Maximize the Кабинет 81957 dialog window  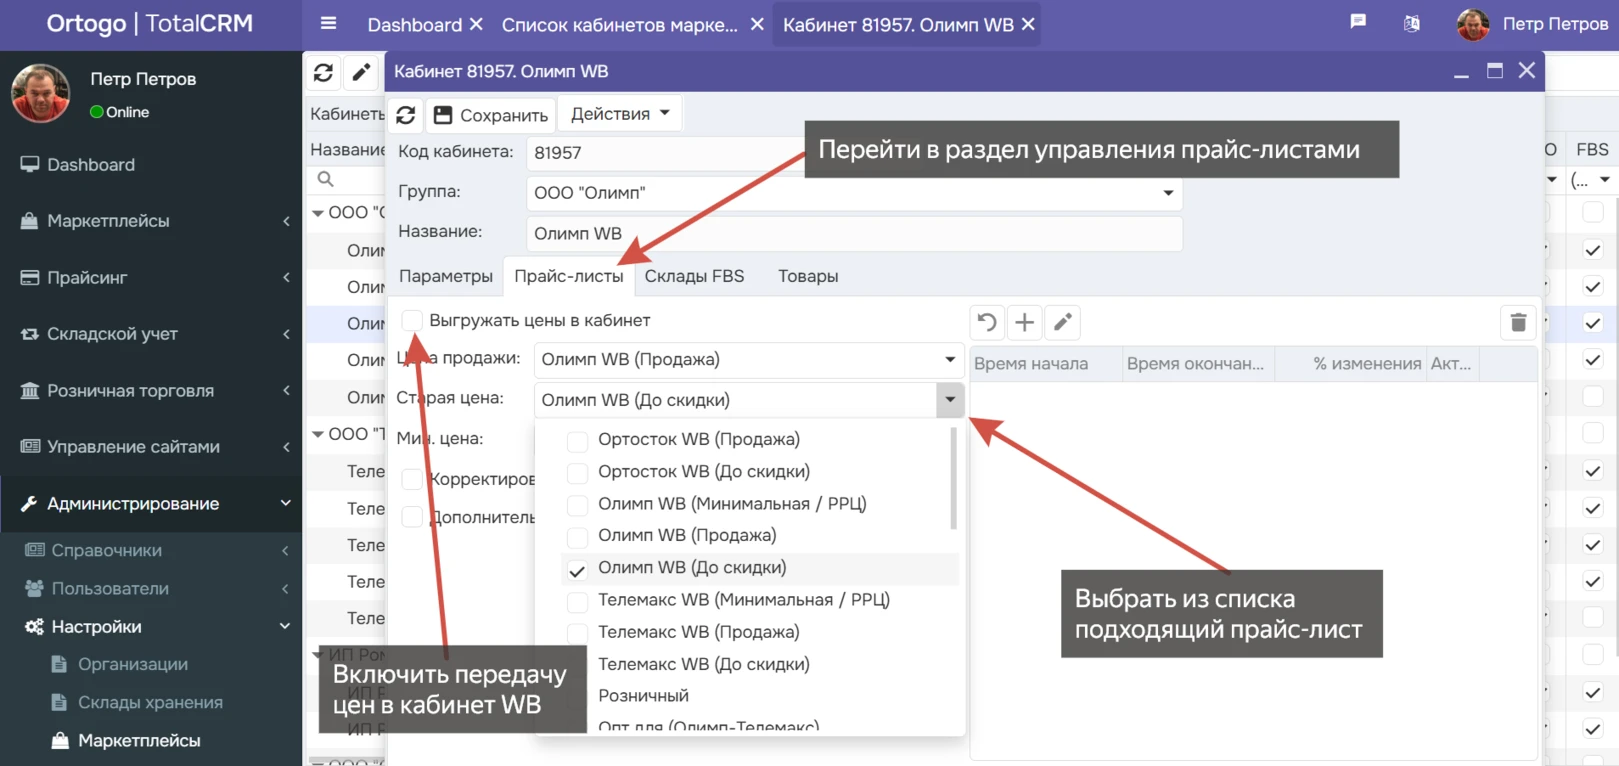point(1495,70)
